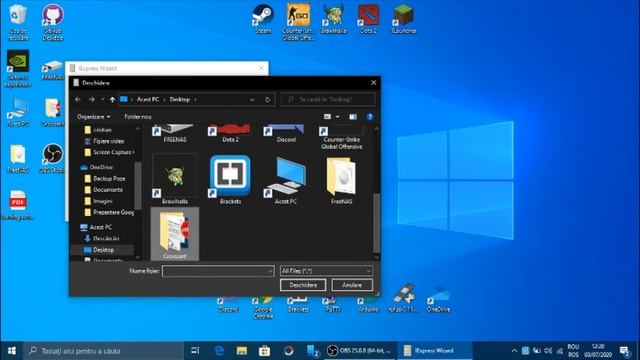This screenshot has width=640, height=360.
Task: Click the Arduino desktop shortcut
Action: [x=368, y=305]
